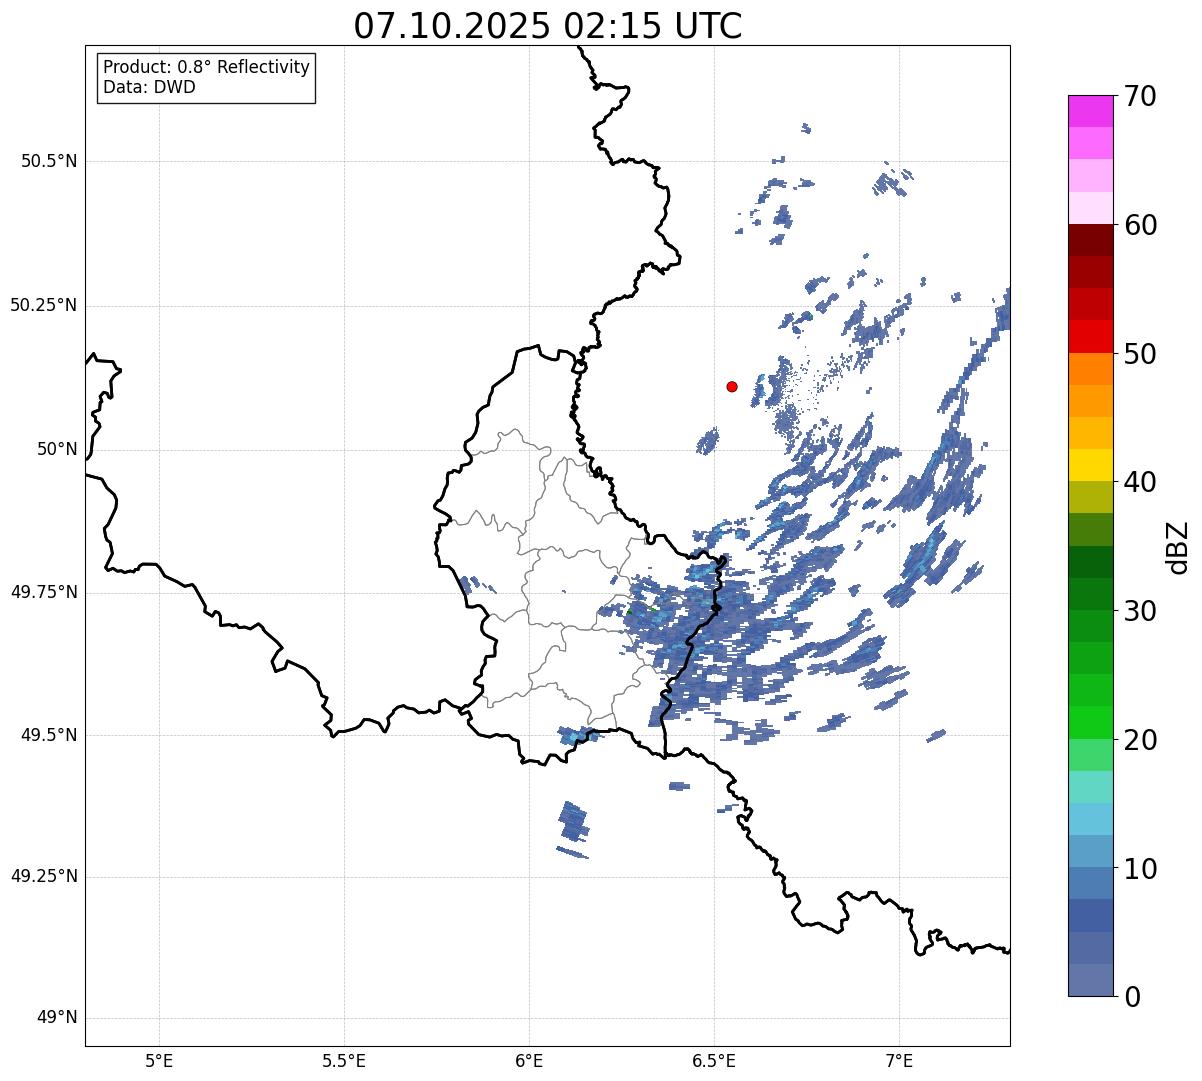This screenshot has width=1202, height=1081.
Task: Click the 50 colorbar tick label
Action: pos(1140,353)
